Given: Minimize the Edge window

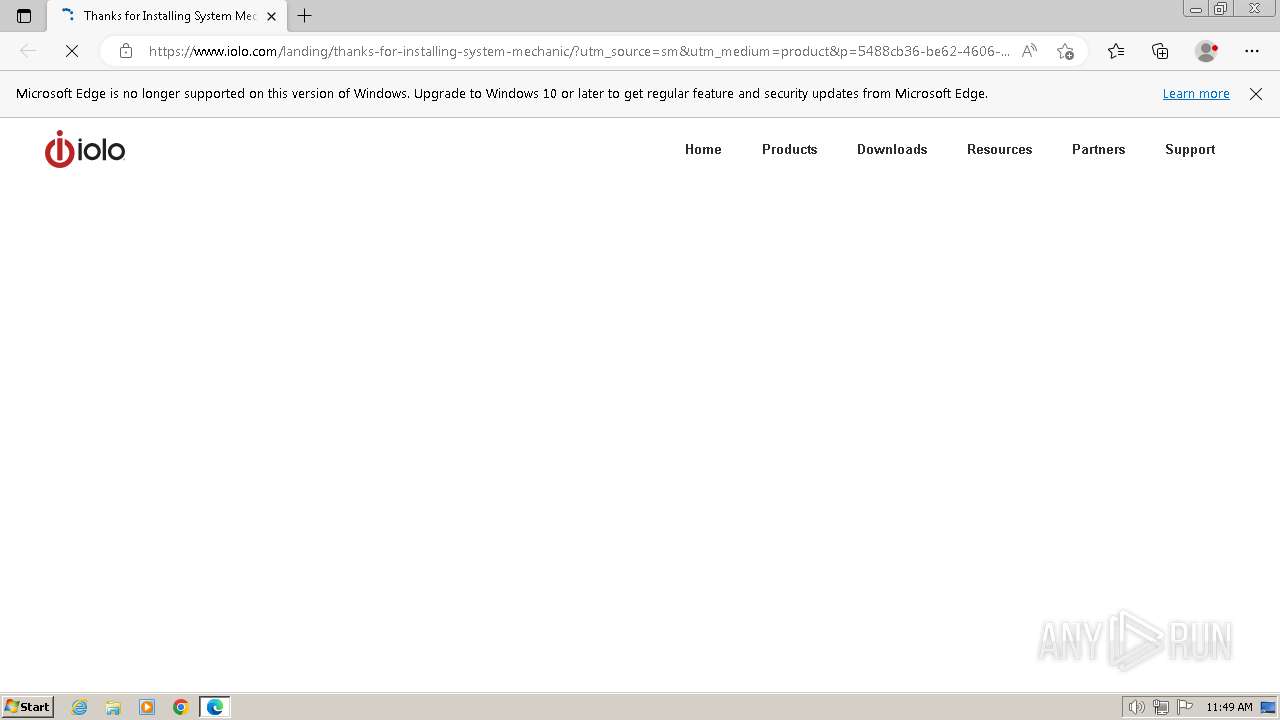Looking at the screenshot, I should pyautogui.click(x=1196, y=9).
